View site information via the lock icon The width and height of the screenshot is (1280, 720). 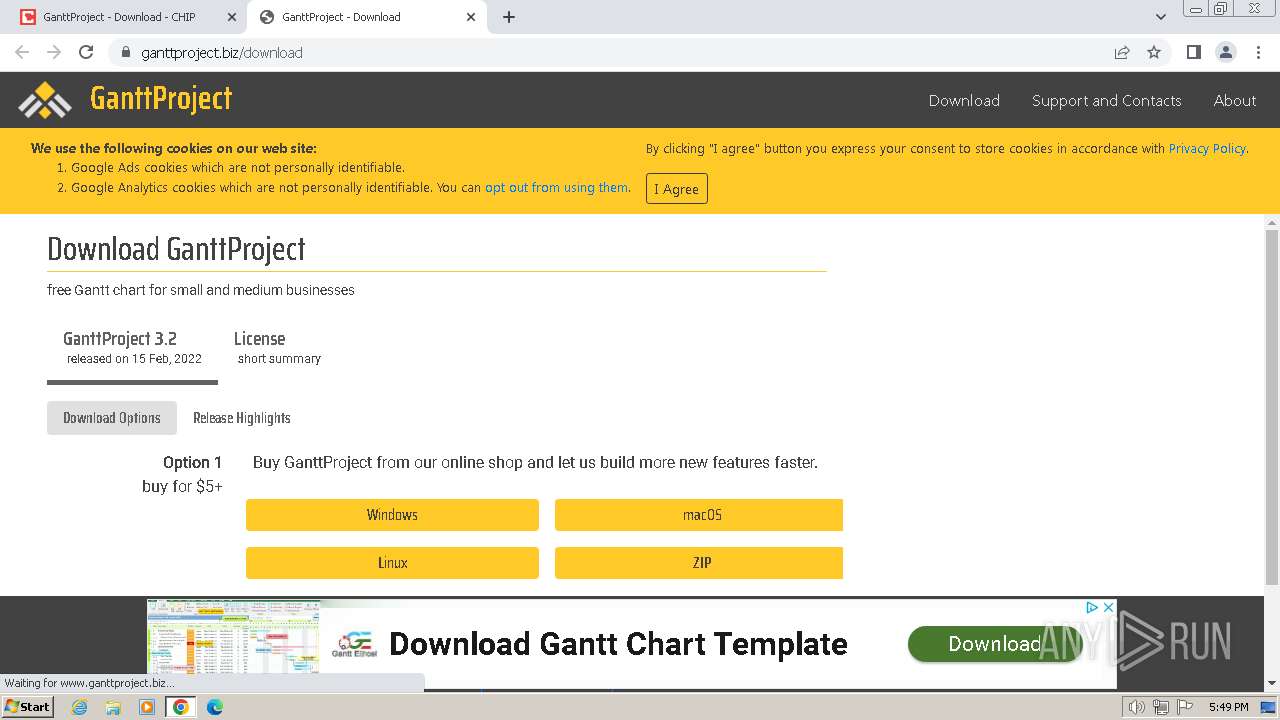point(126,52)
